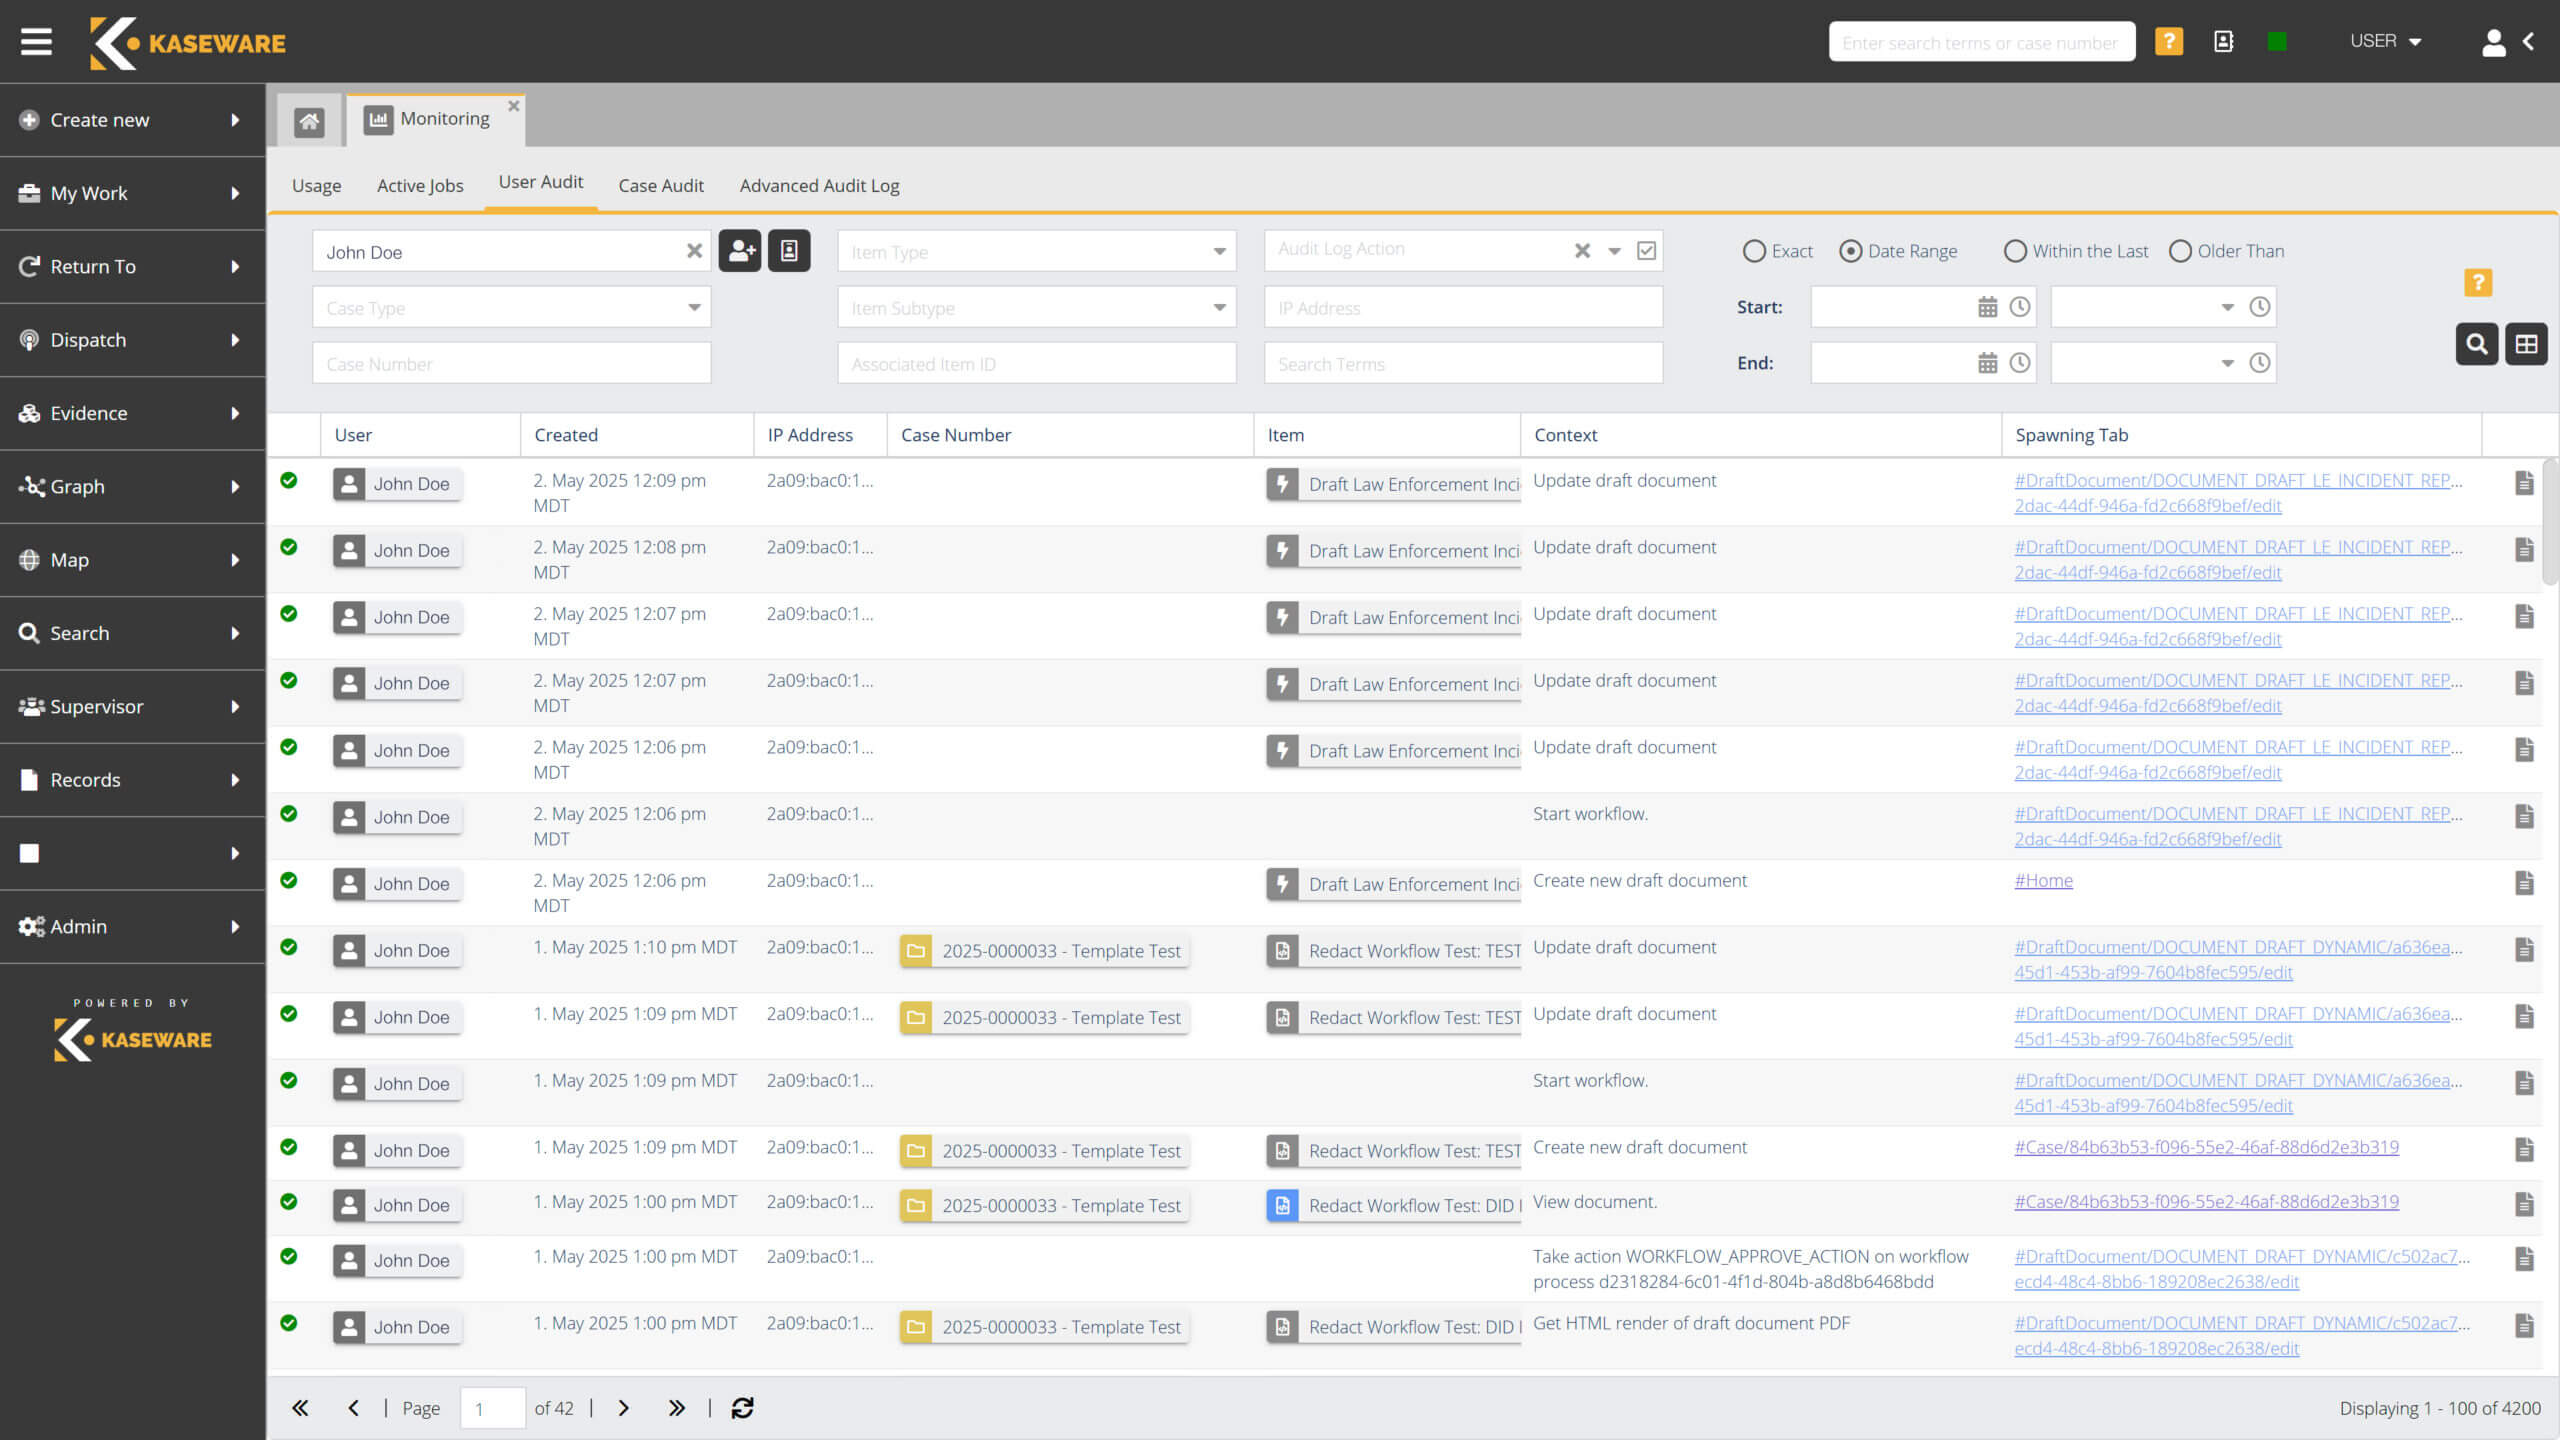Click the page number input box
Screen dimensions: 2560x1440
492,1408
